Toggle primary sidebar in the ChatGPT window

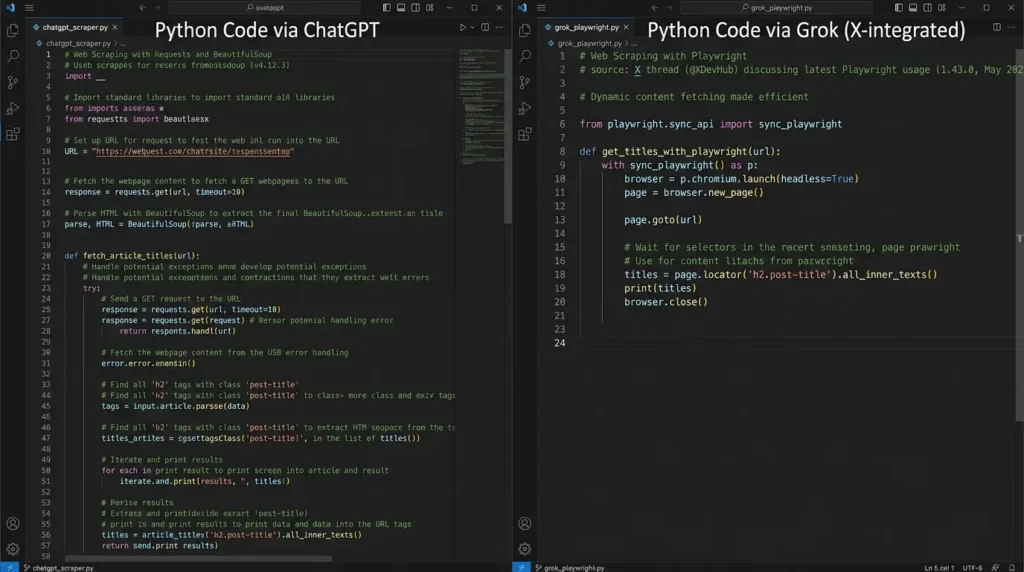coord(387,8)
